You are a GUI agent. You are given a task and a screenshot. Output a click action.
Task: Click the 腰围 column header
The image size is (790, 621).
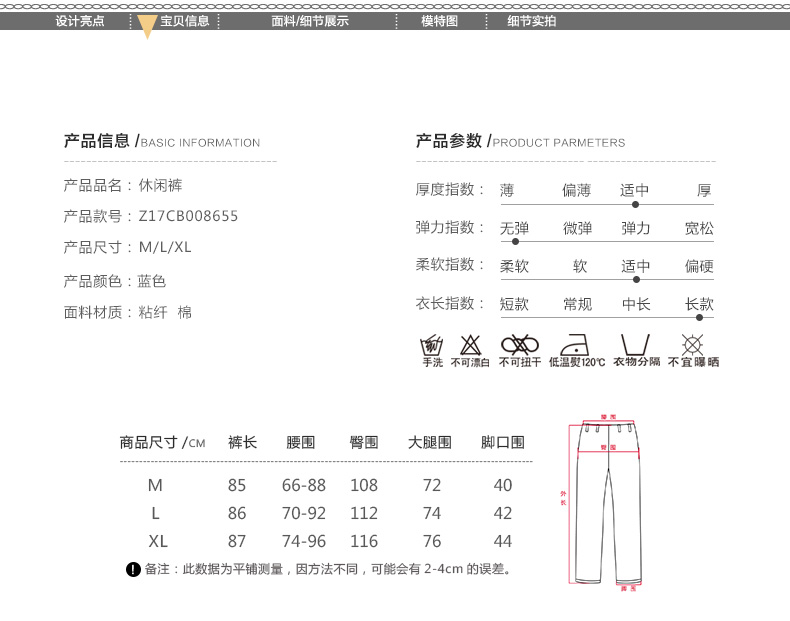300,442
